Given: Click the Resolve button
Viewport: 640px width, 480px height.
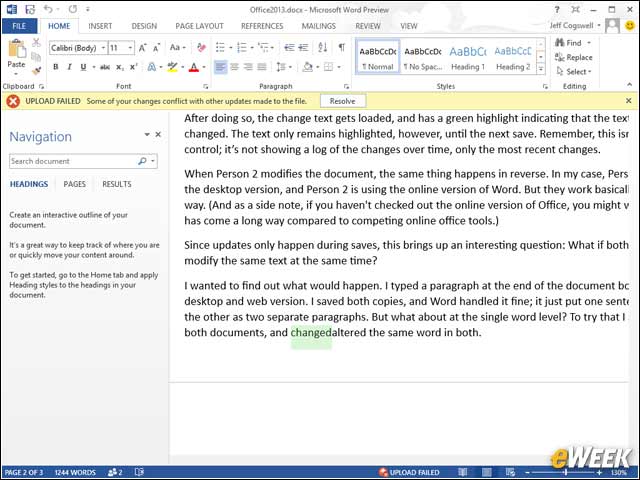Looking at the screenshot, I should [x=342, y=101].
